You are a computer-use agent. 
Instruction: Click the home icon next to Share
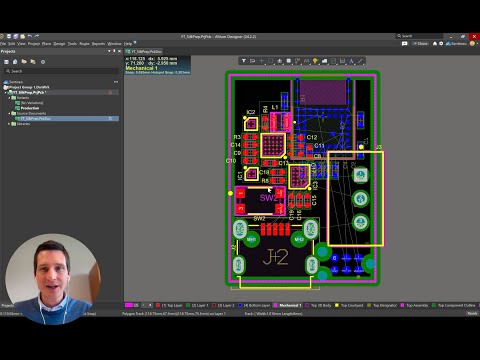pyautogui.click(x=435, y=44)
